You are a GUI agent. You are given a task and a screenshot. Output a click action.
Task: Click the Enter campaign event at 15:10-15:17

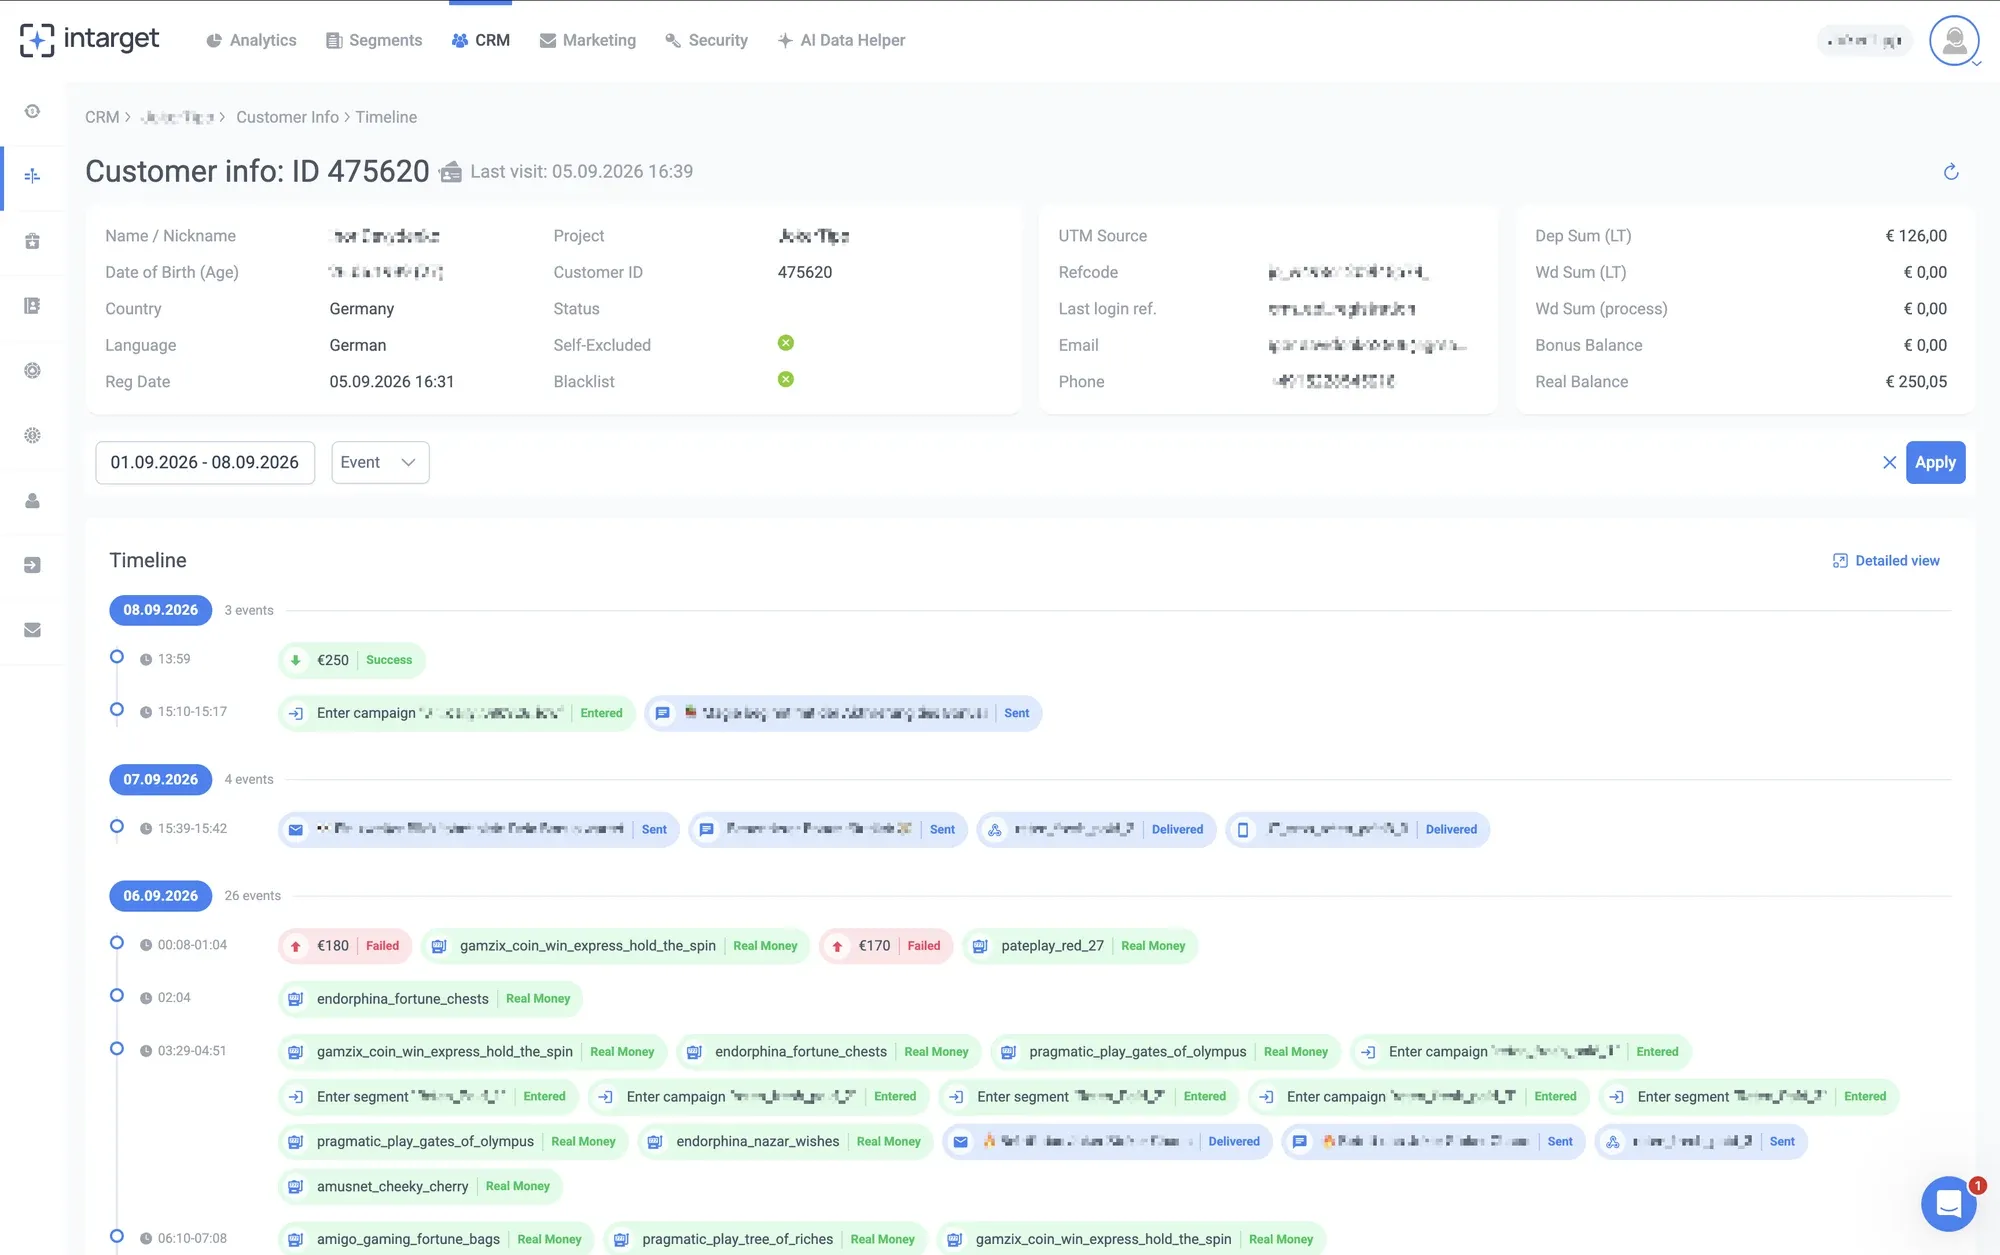click(456, 714)
